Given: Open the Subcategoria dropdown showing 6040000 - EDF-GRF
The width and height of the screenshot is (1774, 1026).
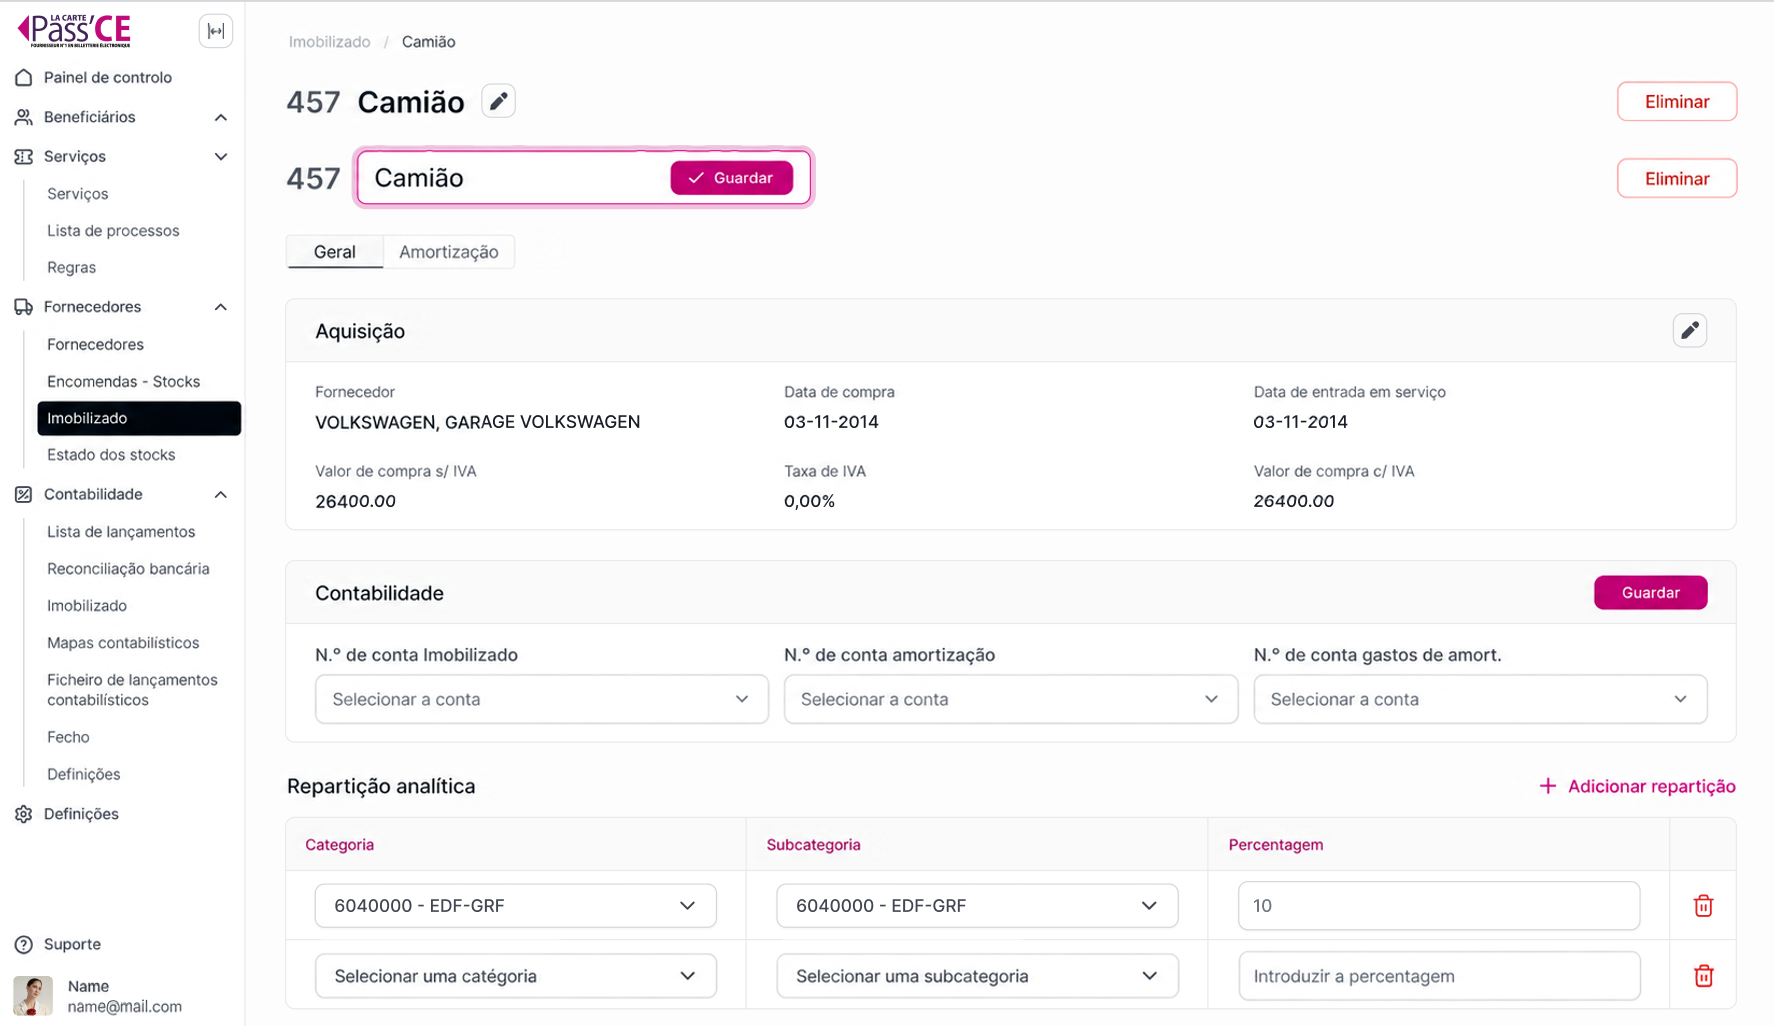Looking at the screenshot, I should (x=977, y=906).
